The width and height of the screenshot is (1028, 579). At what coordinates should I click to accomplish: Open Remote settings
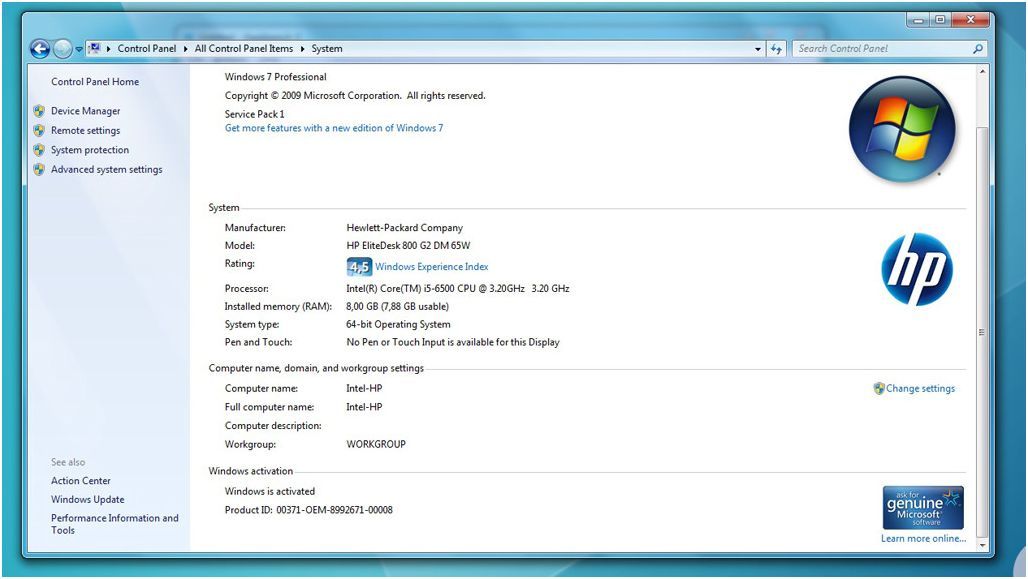pos(84,130)
